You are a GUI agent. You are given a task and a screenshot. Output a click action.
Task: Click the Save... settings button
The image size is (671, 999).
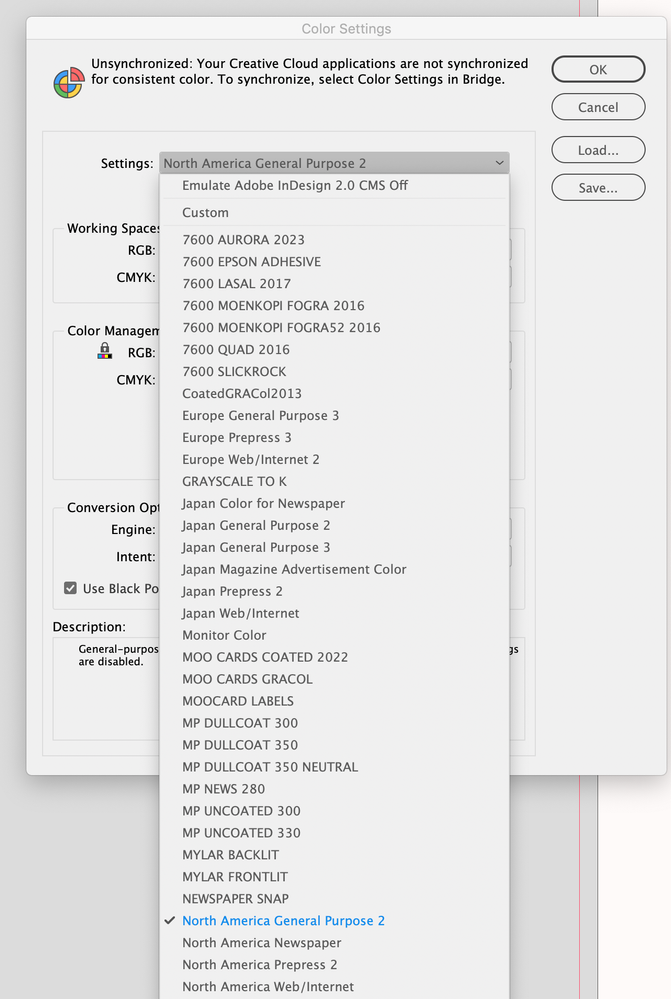598,188
